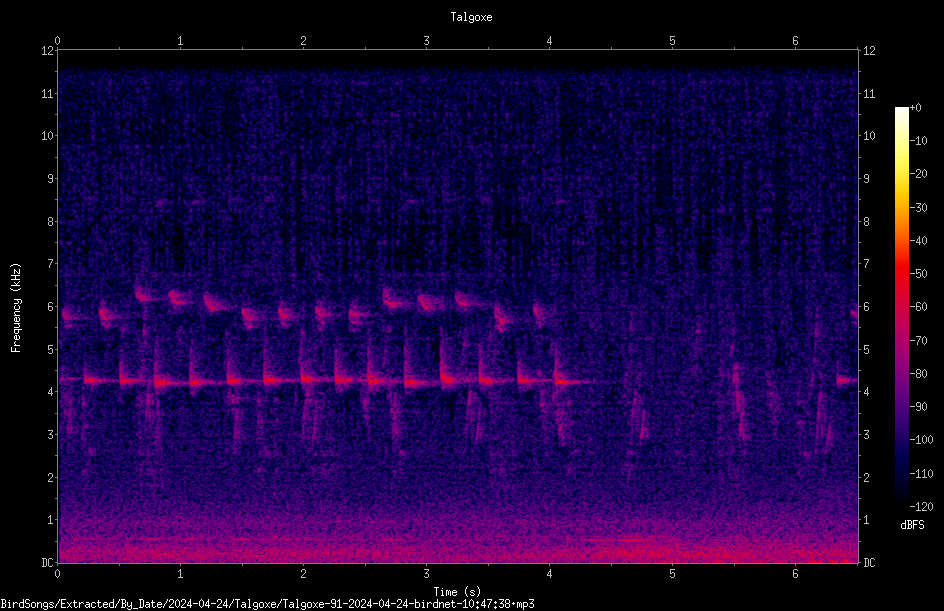
Task: Click the 5 second top tick label
Action: 672,41
